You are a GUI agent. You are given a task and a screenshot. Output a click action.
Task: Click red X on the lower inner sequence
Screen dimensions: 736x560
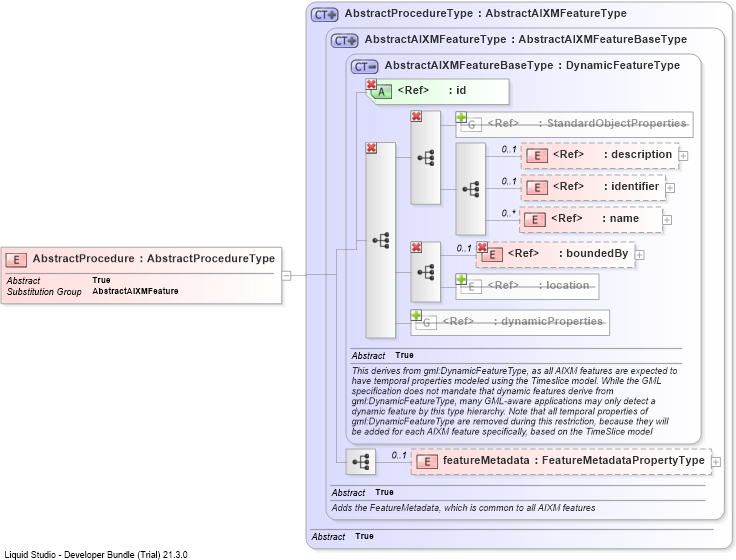(x=416, y=247)
